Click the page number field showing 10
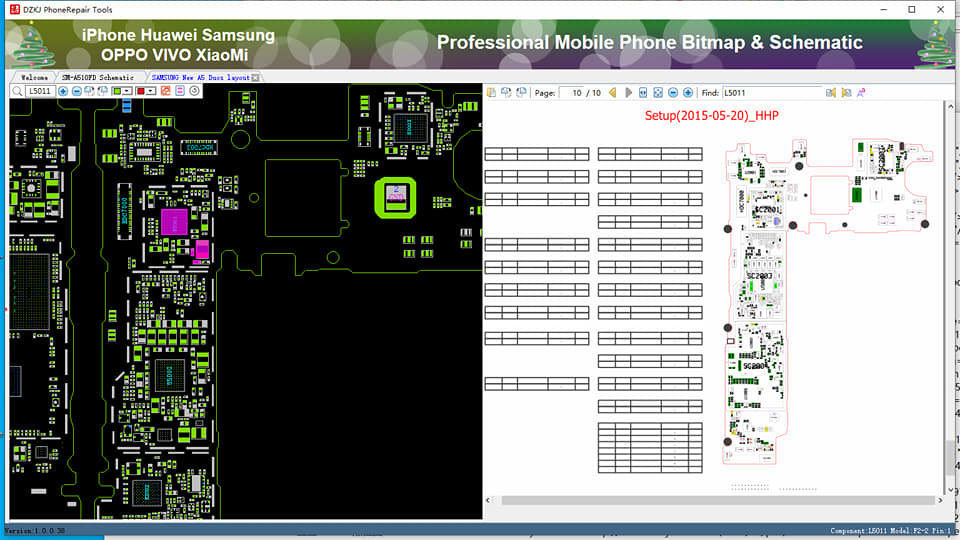The image size is (960, 540). point(572,93)
